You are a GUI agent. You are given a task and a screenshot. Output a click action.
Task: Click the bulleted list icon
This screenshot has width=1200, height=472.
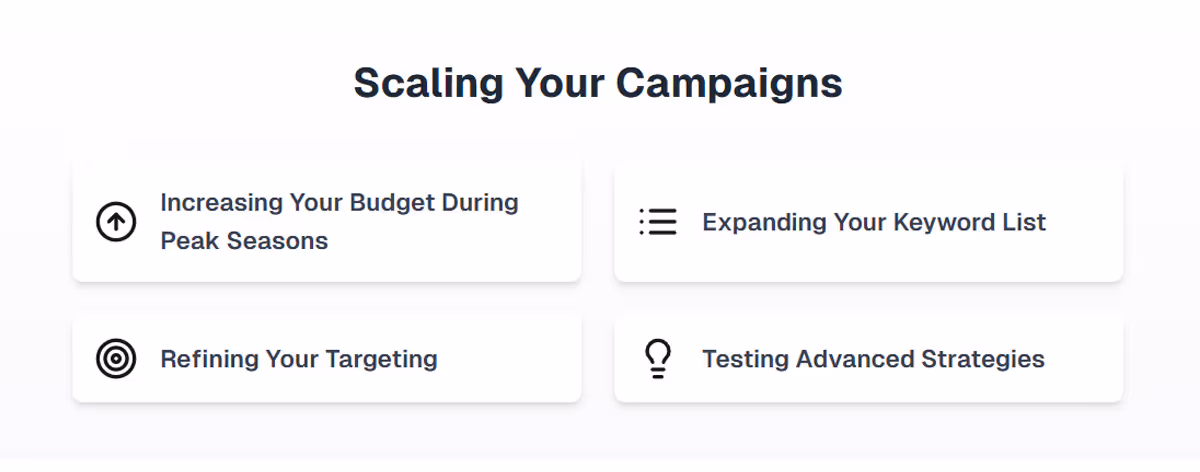[x=658, y=221]
